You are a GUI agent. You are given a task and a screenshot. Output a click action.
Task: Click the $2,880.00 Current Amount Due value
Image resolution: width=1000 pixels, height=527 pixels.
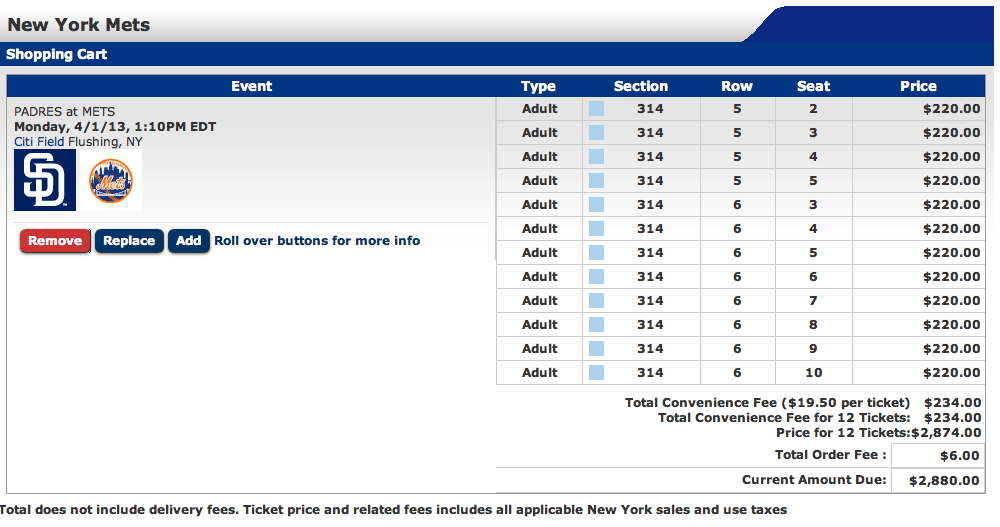944,480
